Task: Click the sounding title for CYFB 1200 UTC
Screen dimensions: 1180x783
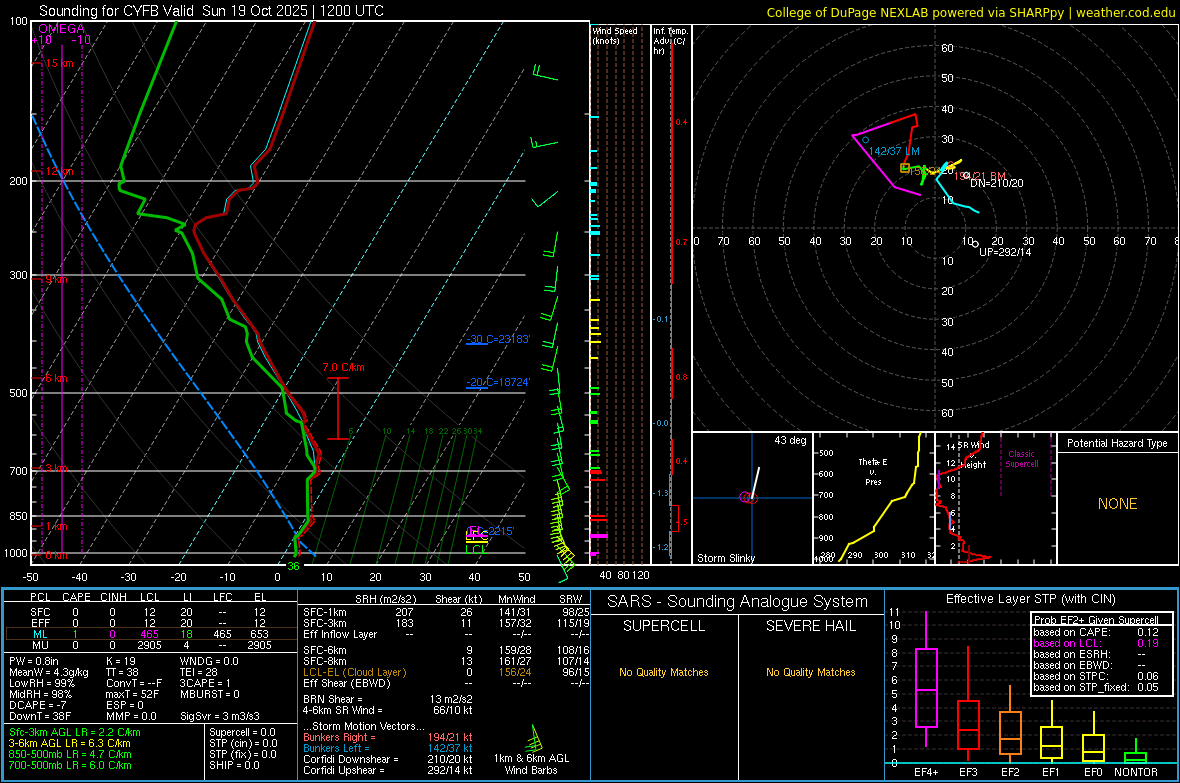Action: click(211, 11)
